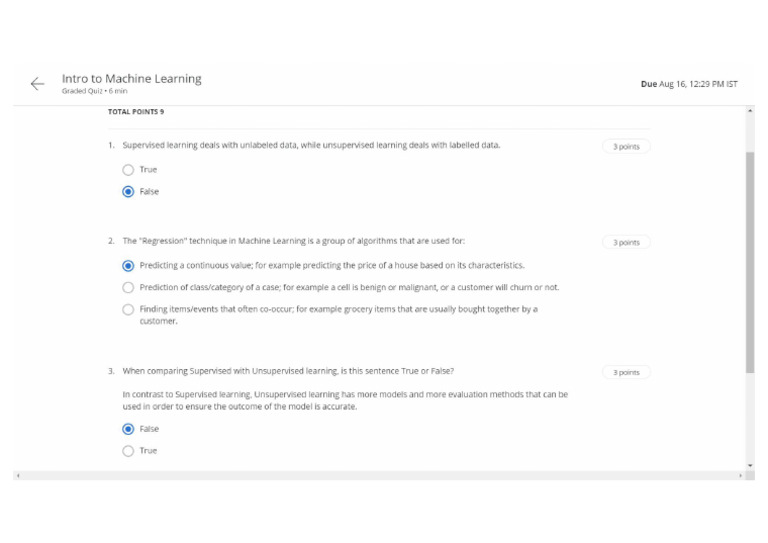Click the horizontal scrollbar track
768x543 pixels.
click(x=378, y=475)
